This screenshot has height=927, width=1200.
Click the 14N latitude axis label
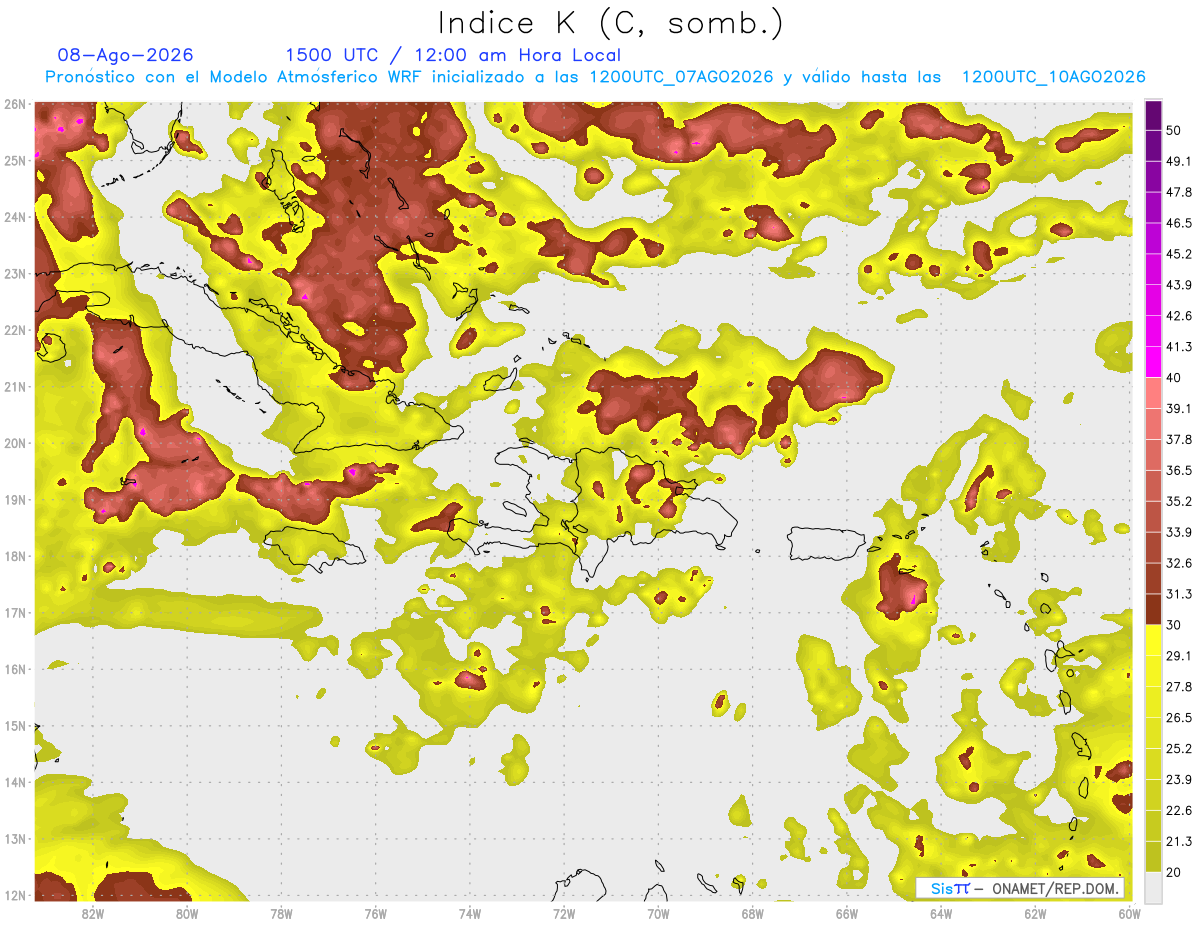point(15,782)
